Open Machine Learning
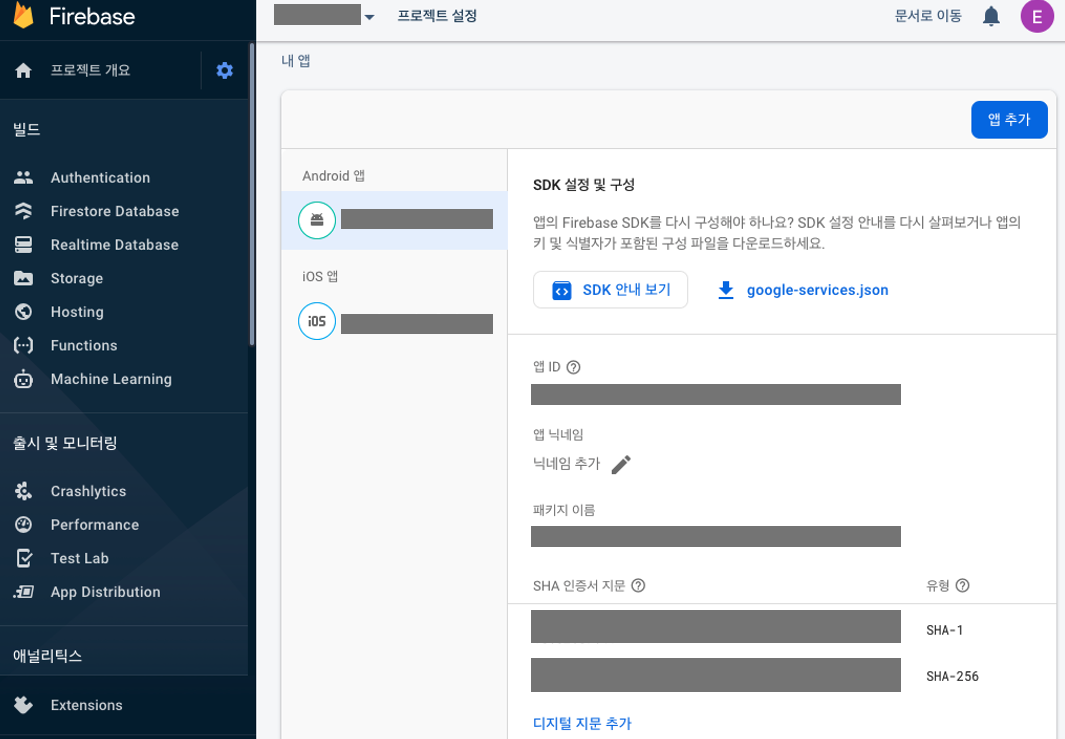 (111, 379)
